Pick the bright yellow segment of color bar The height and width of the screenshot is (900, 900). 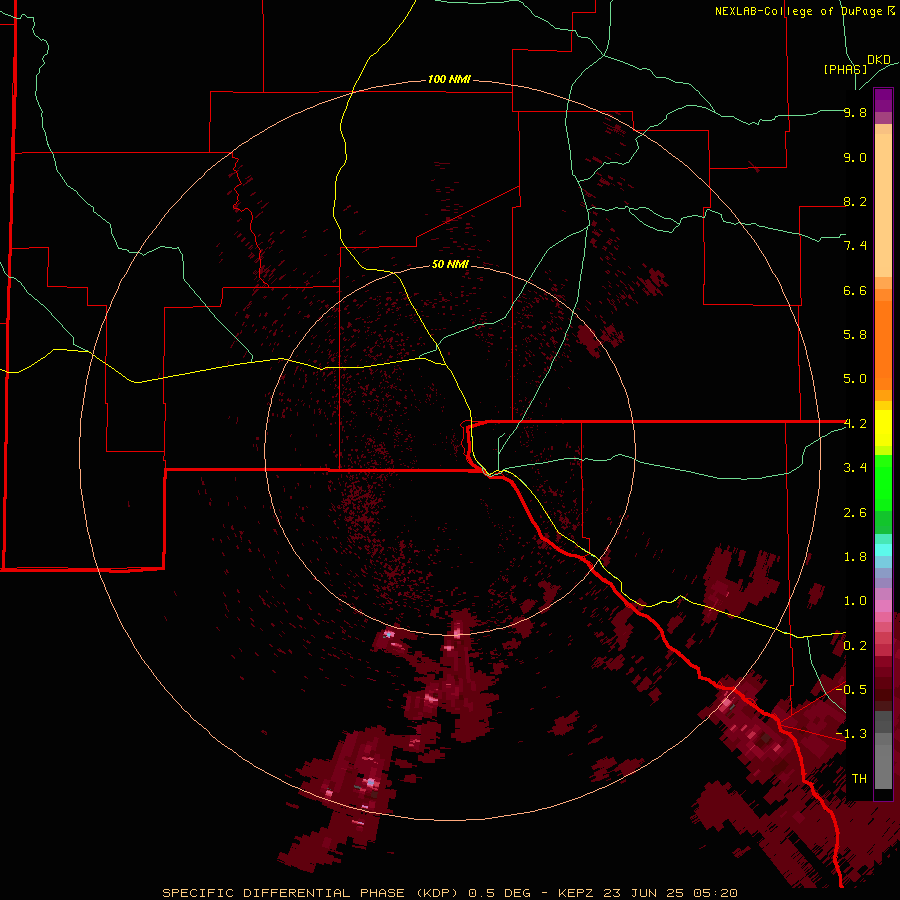point(883,428)
